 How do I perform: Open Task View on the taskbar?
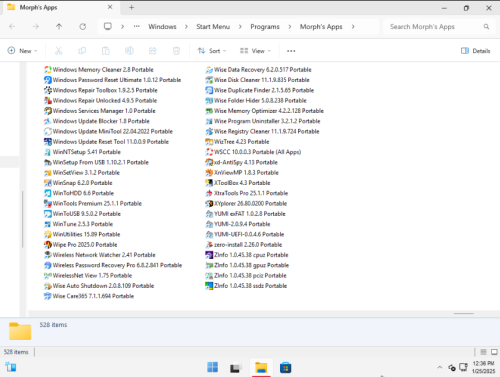coord(236,367)
